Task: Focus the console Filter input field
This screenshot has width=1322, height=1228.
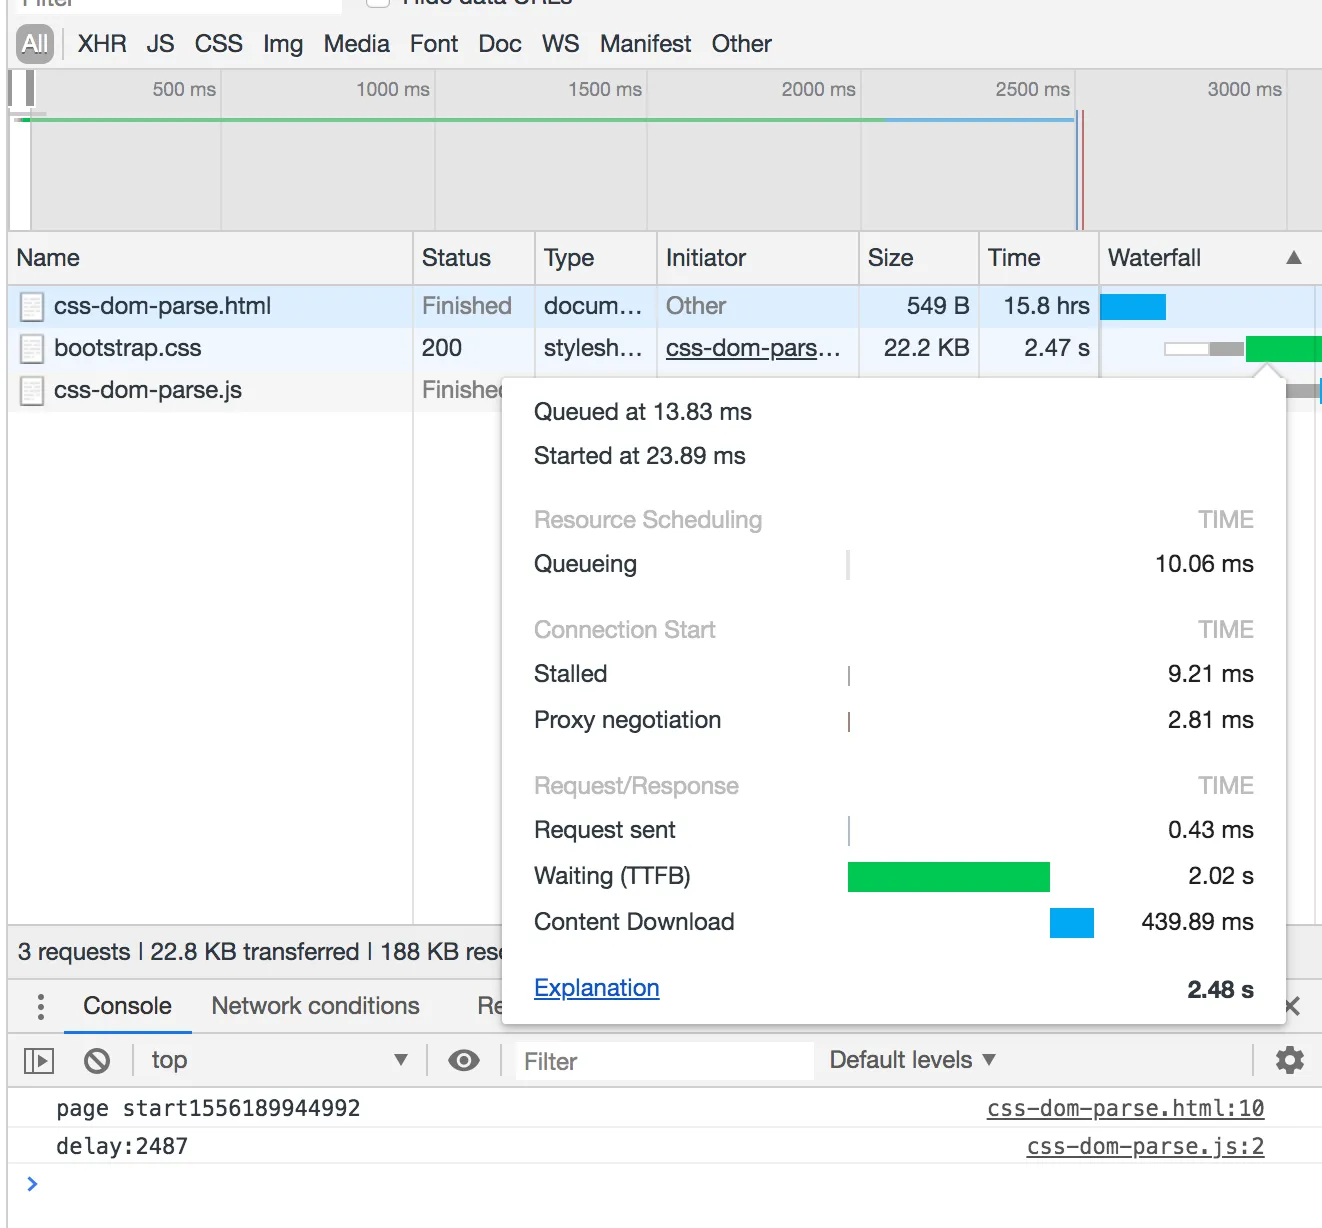Action: [664, 1061]
